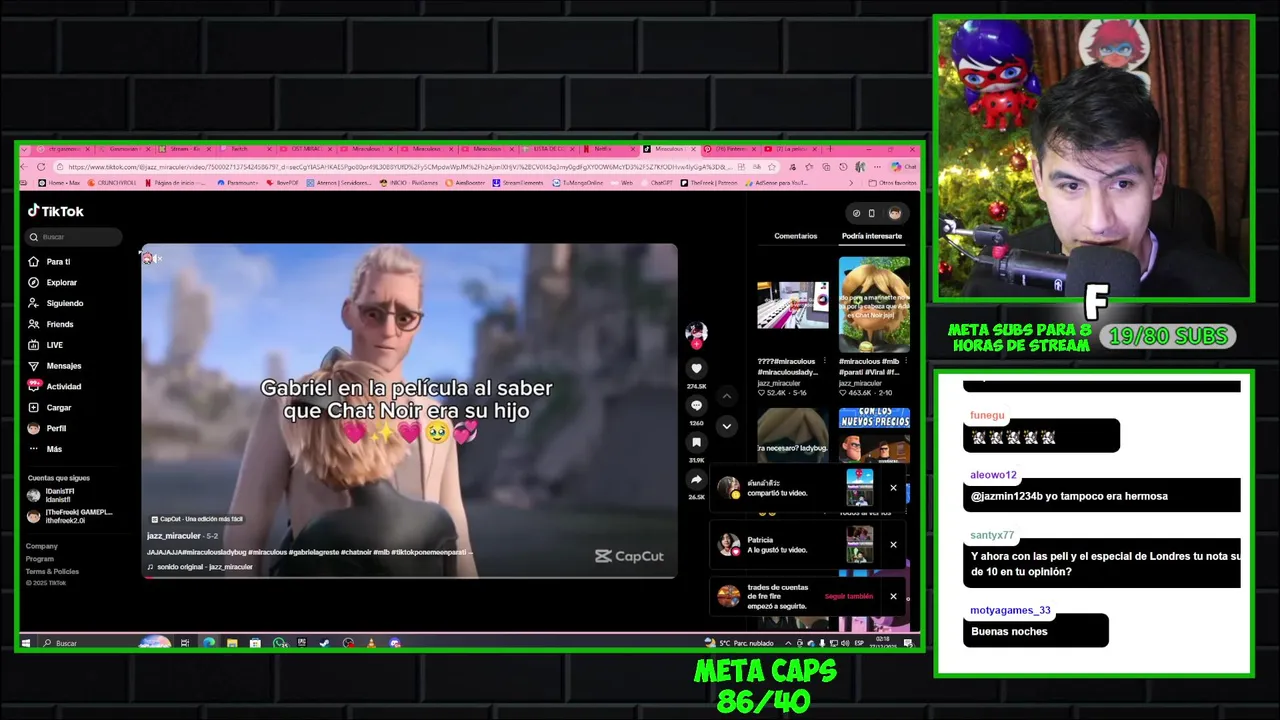
Task: Open Mensajes in the TikTok sidebar
Action: (x=55, y=366)
